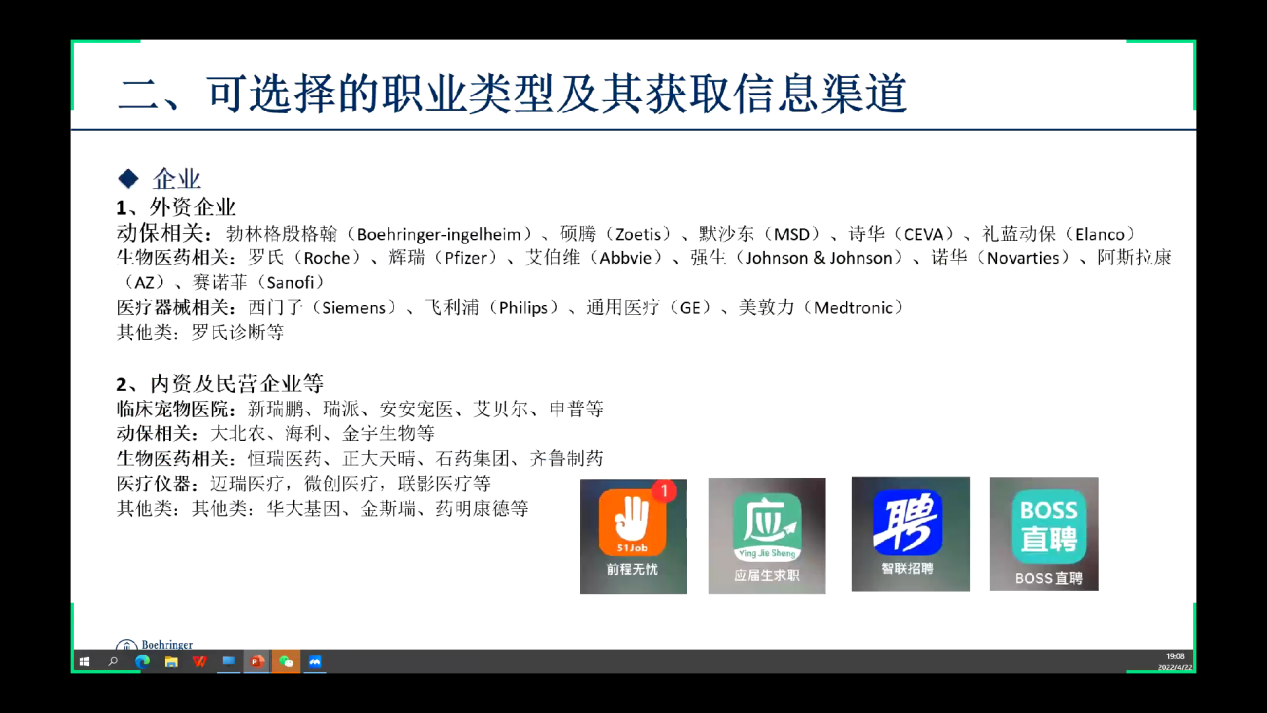Open the Windows Start menu
The height and width of the screenshot is (713, 1267).
(x=84, y=662)
